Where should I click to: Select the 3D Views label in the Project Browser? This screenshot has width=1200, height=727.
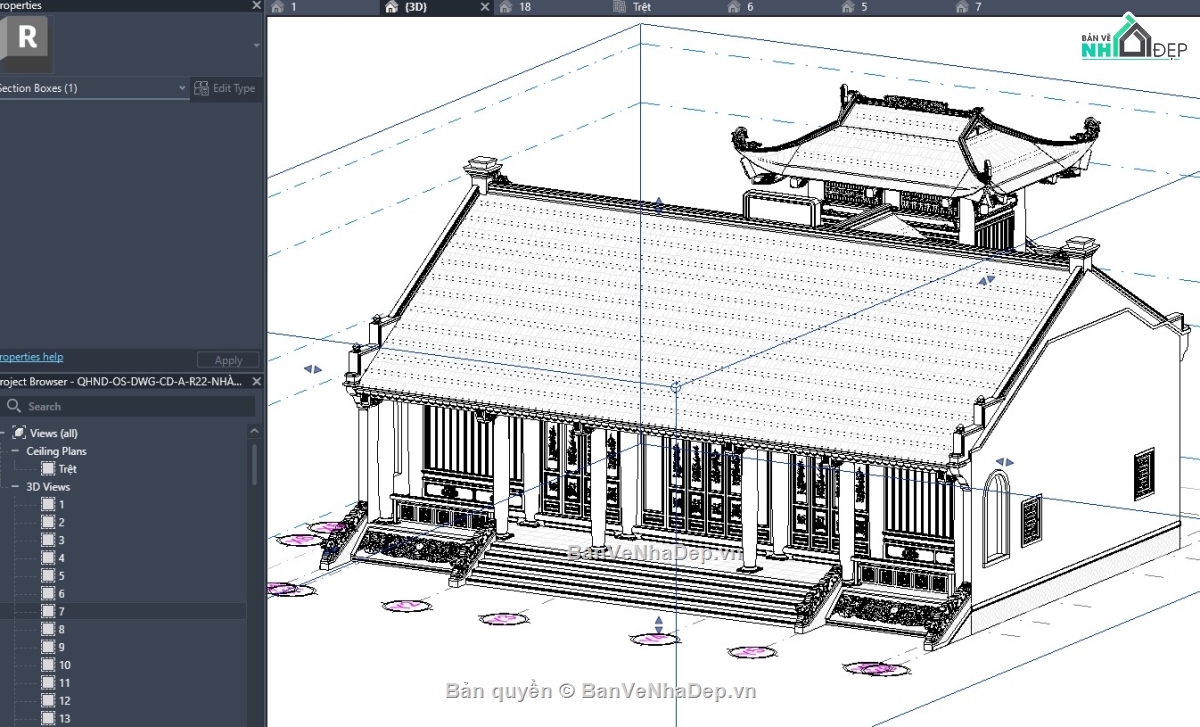[48, 487]
